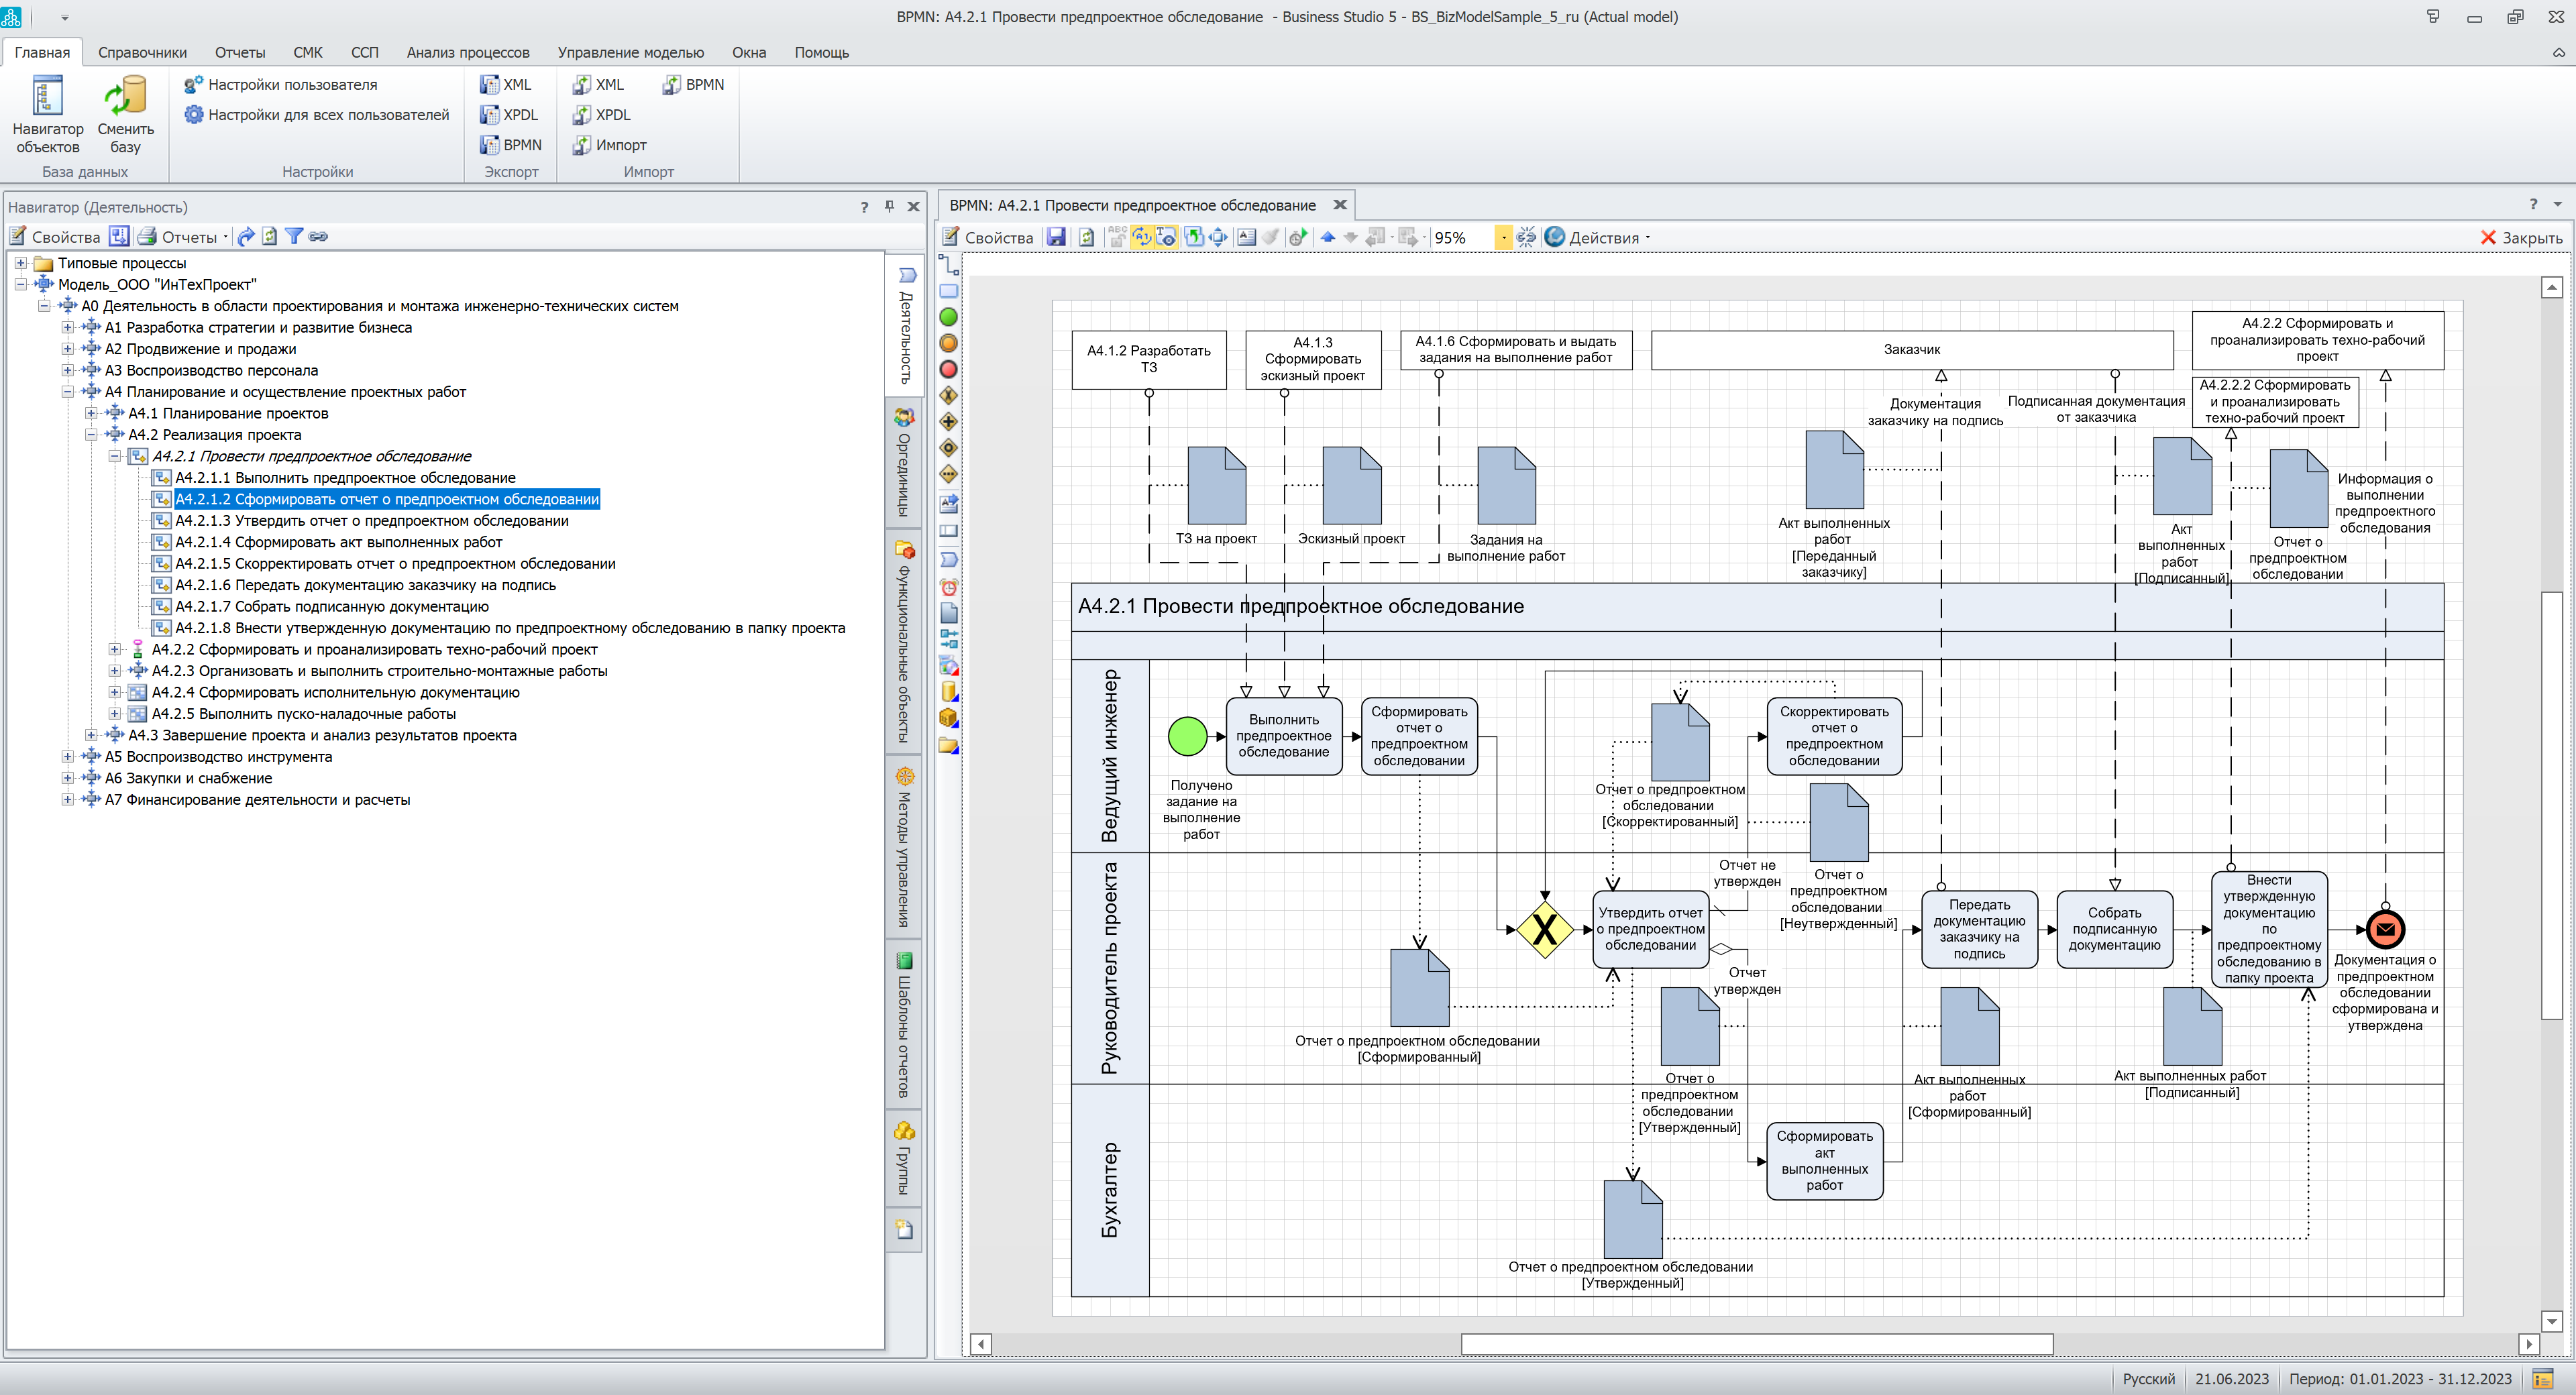
Task: Click the Закрыть button
Action: (2521, 238)
